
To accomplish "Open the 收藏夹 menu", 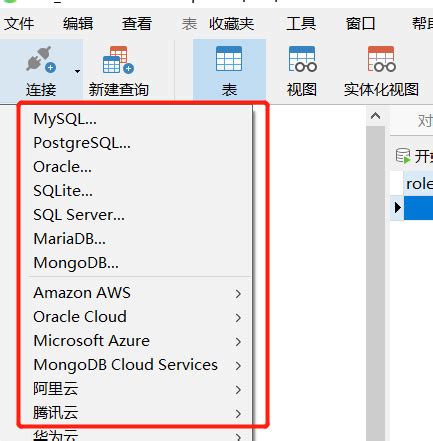I will (232, 24).
